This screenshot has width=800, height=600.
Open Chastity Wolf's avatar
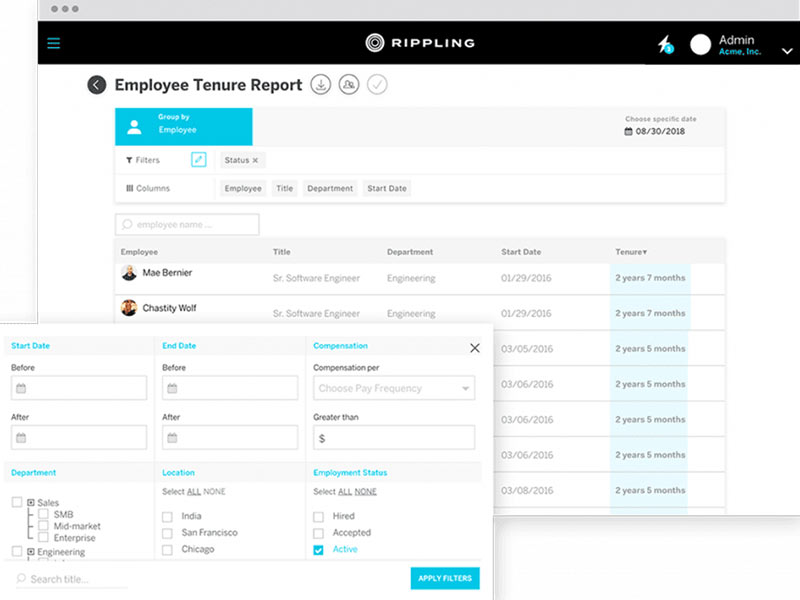pos(129,308)
